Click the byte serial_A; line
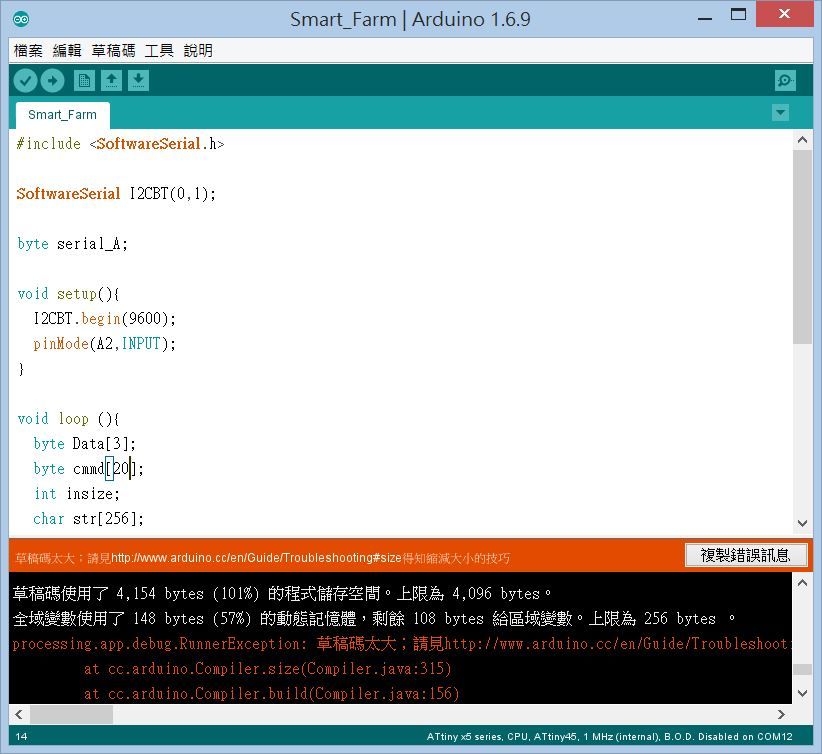This screenshot has height=754, width=822. tap(72, 244)
